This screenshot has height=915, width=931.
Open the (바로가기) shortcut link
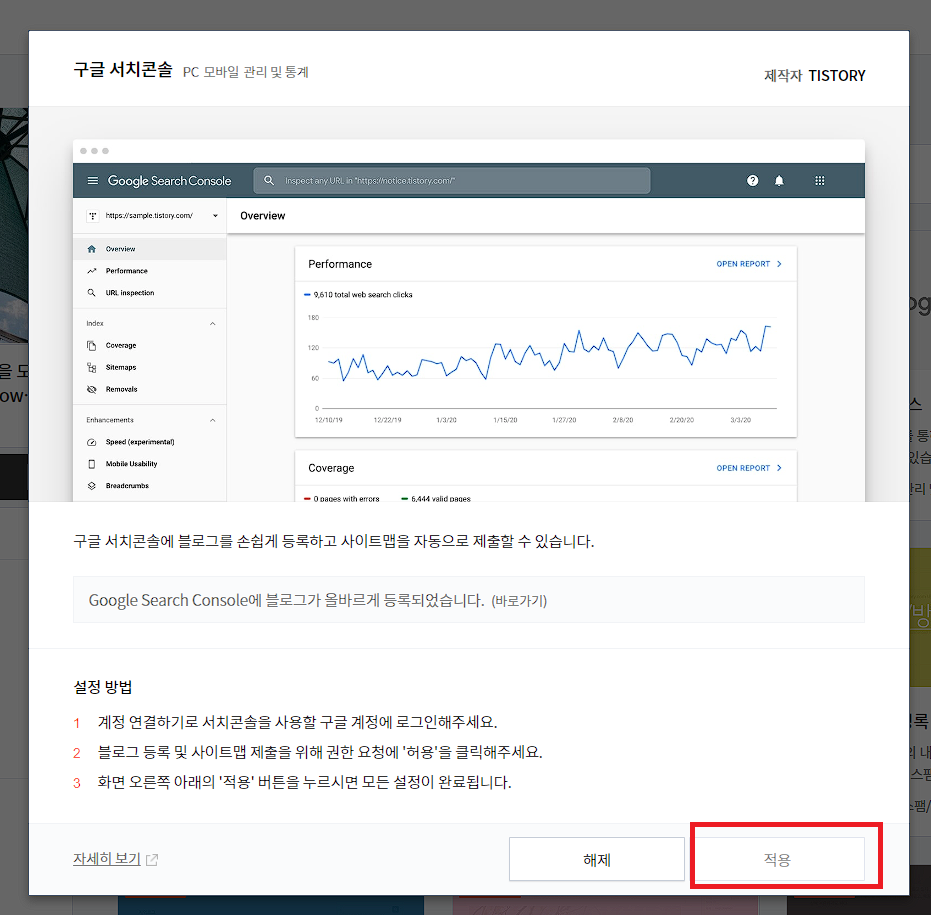(519, 601)
